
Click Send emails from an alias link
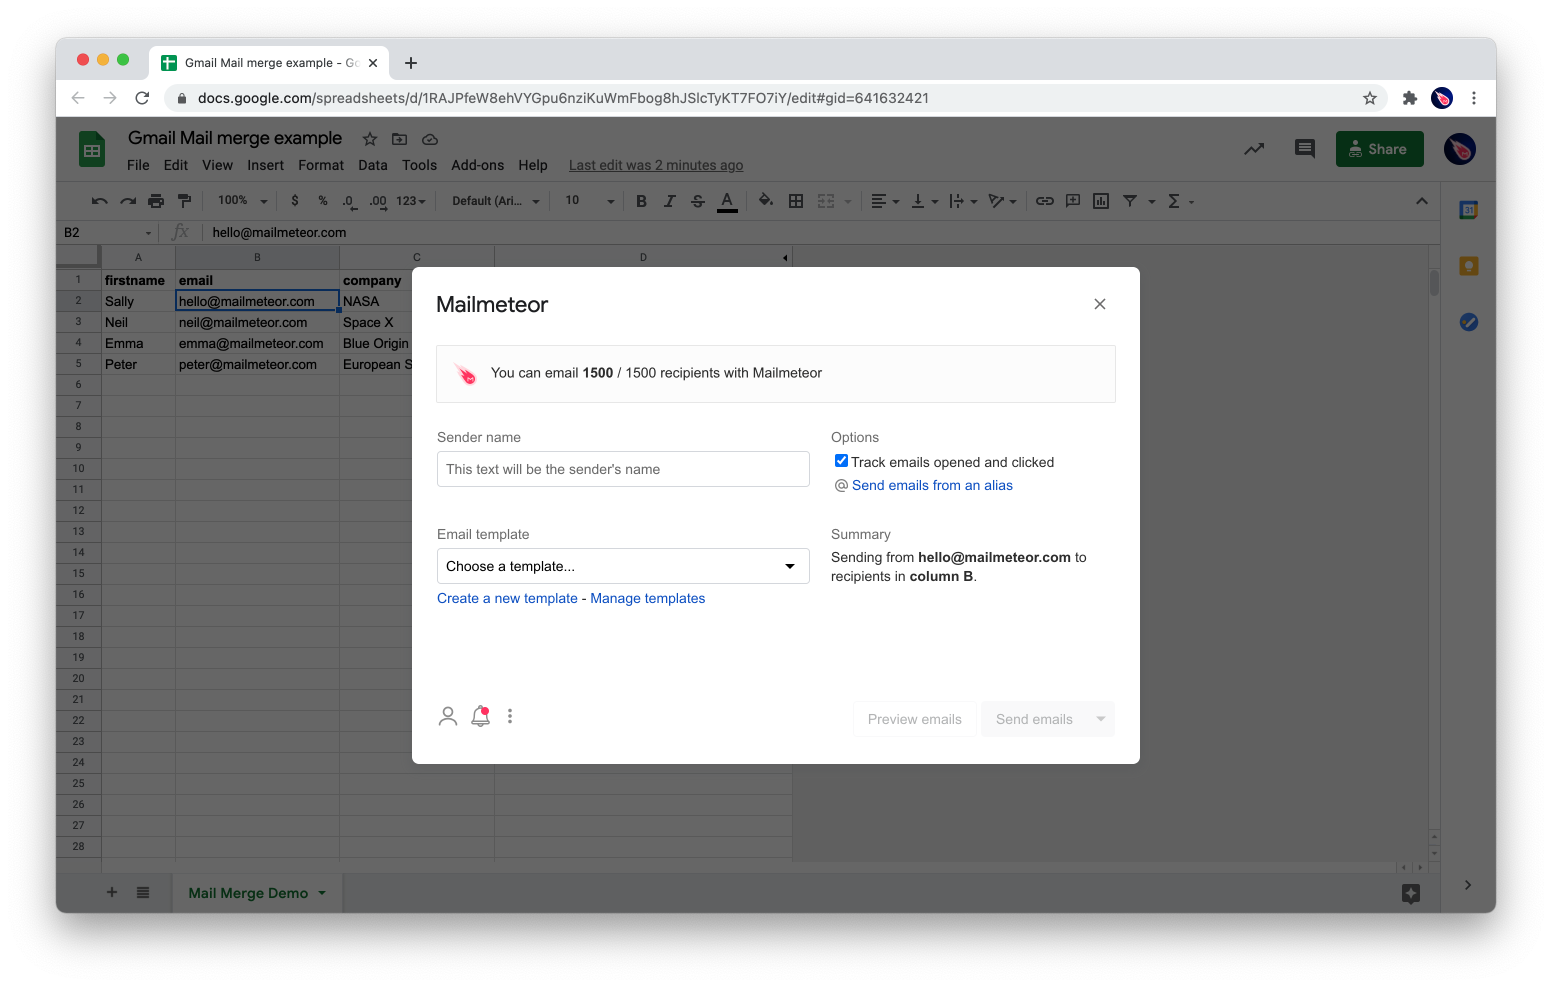(x=932, y=485)
